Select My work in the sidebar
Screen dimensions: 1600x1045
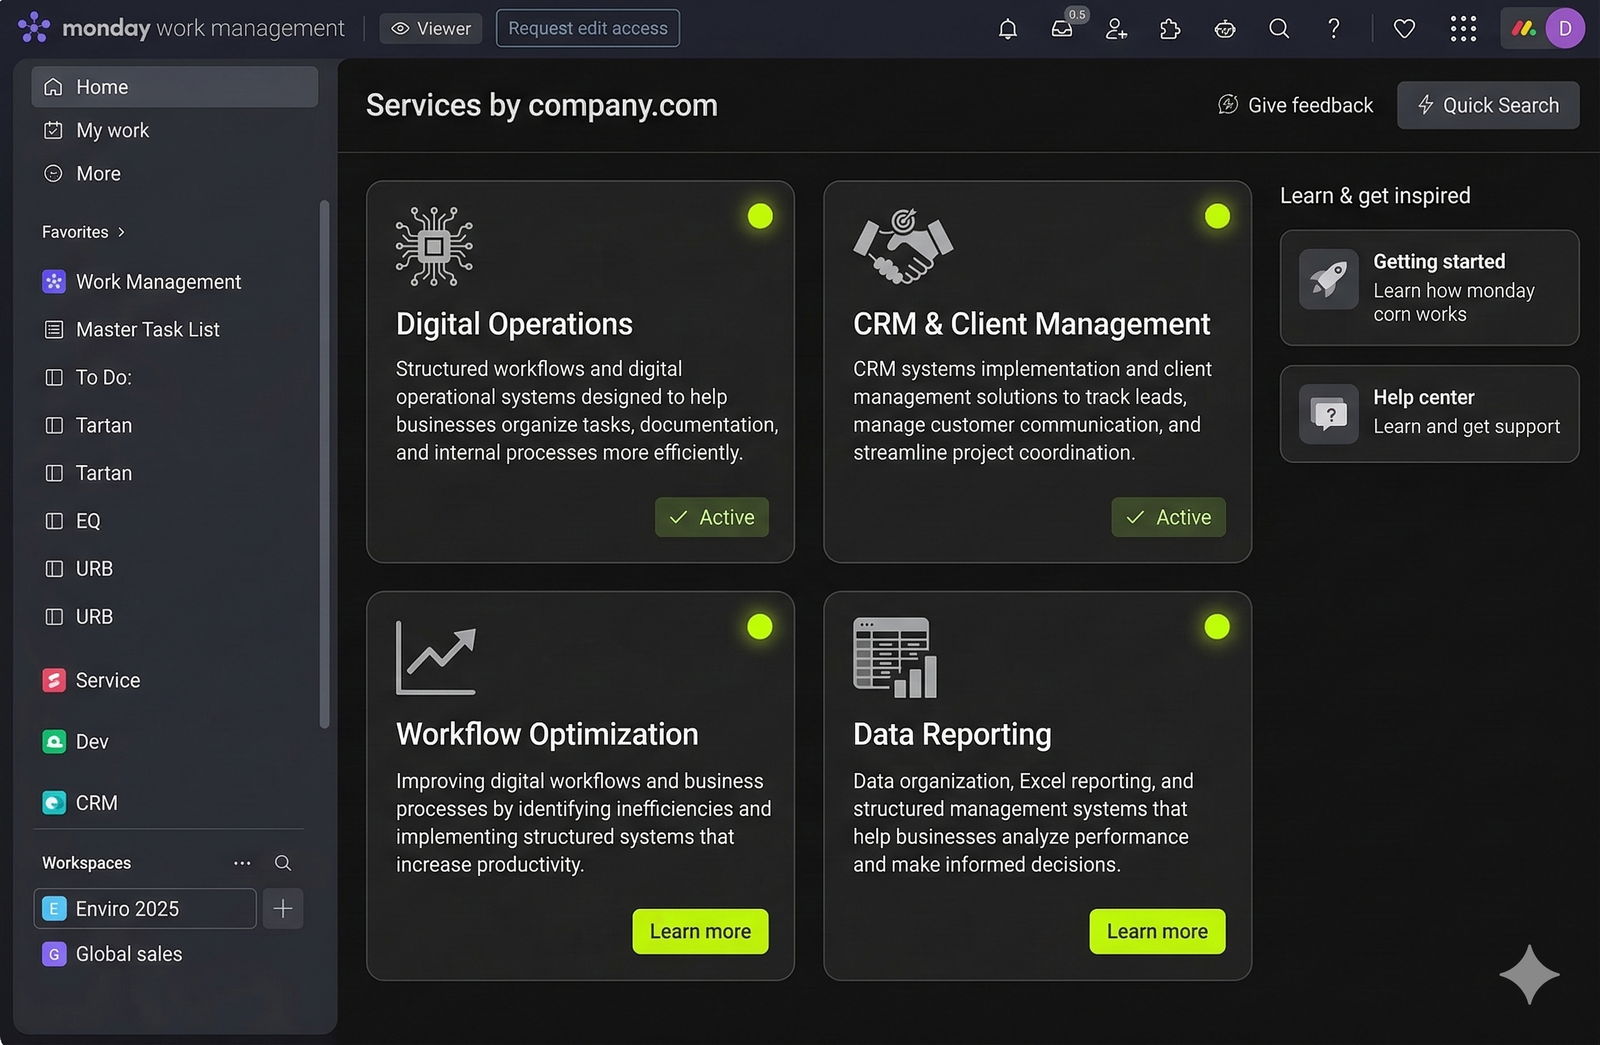click(x=112, y=130)
